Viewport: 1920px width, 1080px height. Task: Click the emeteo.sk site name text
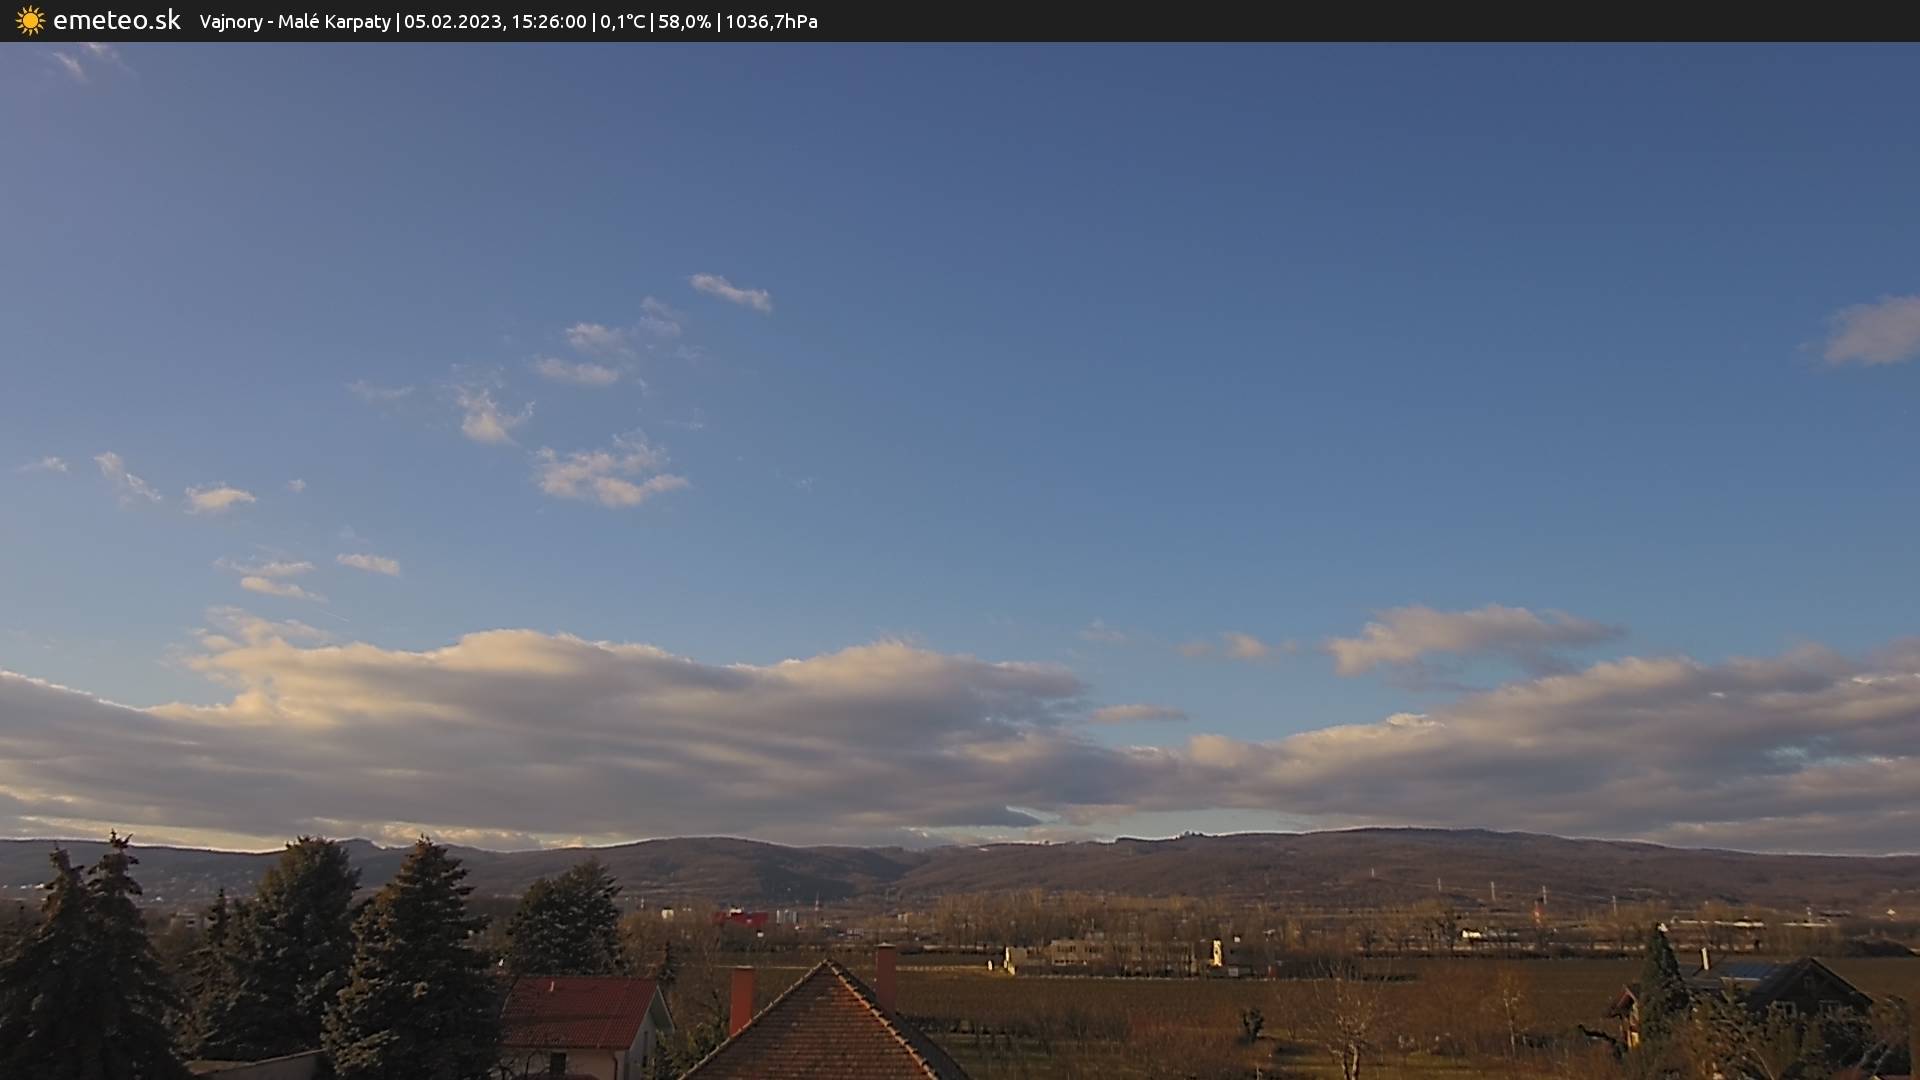(x=116, y=21)
